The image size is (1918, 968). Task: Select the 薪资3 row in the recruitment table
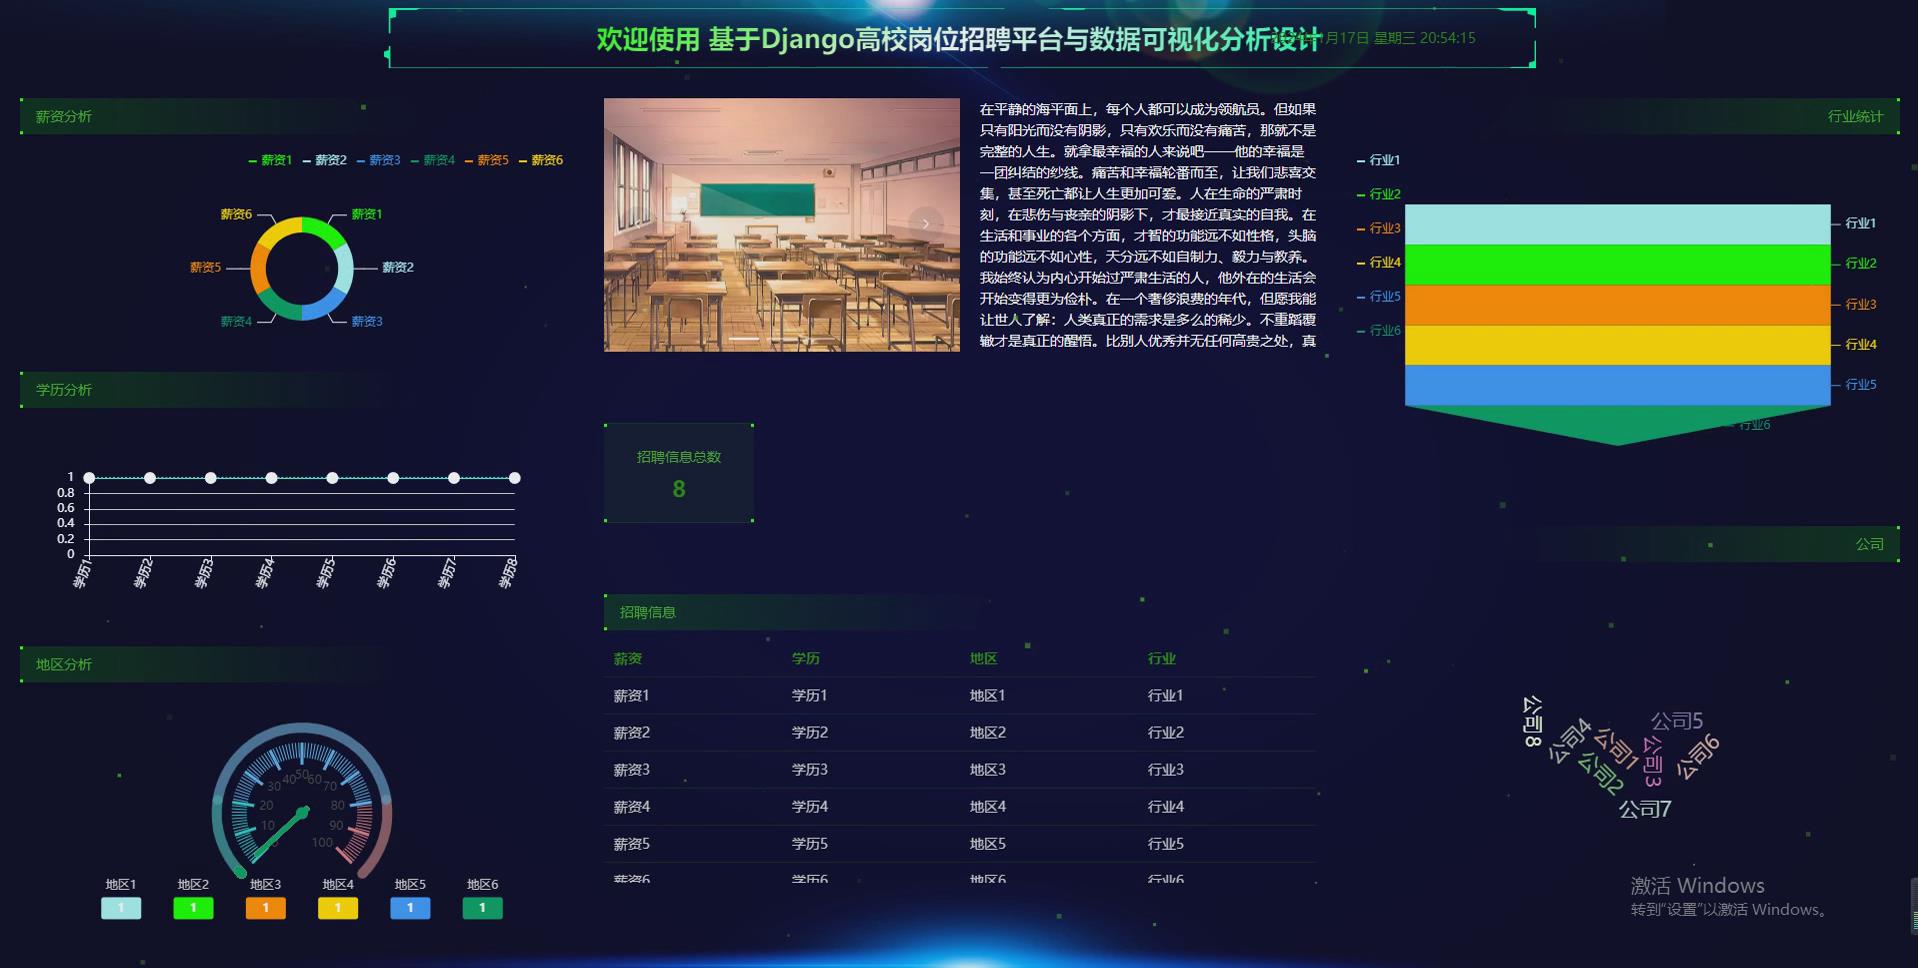click(630, 770)
